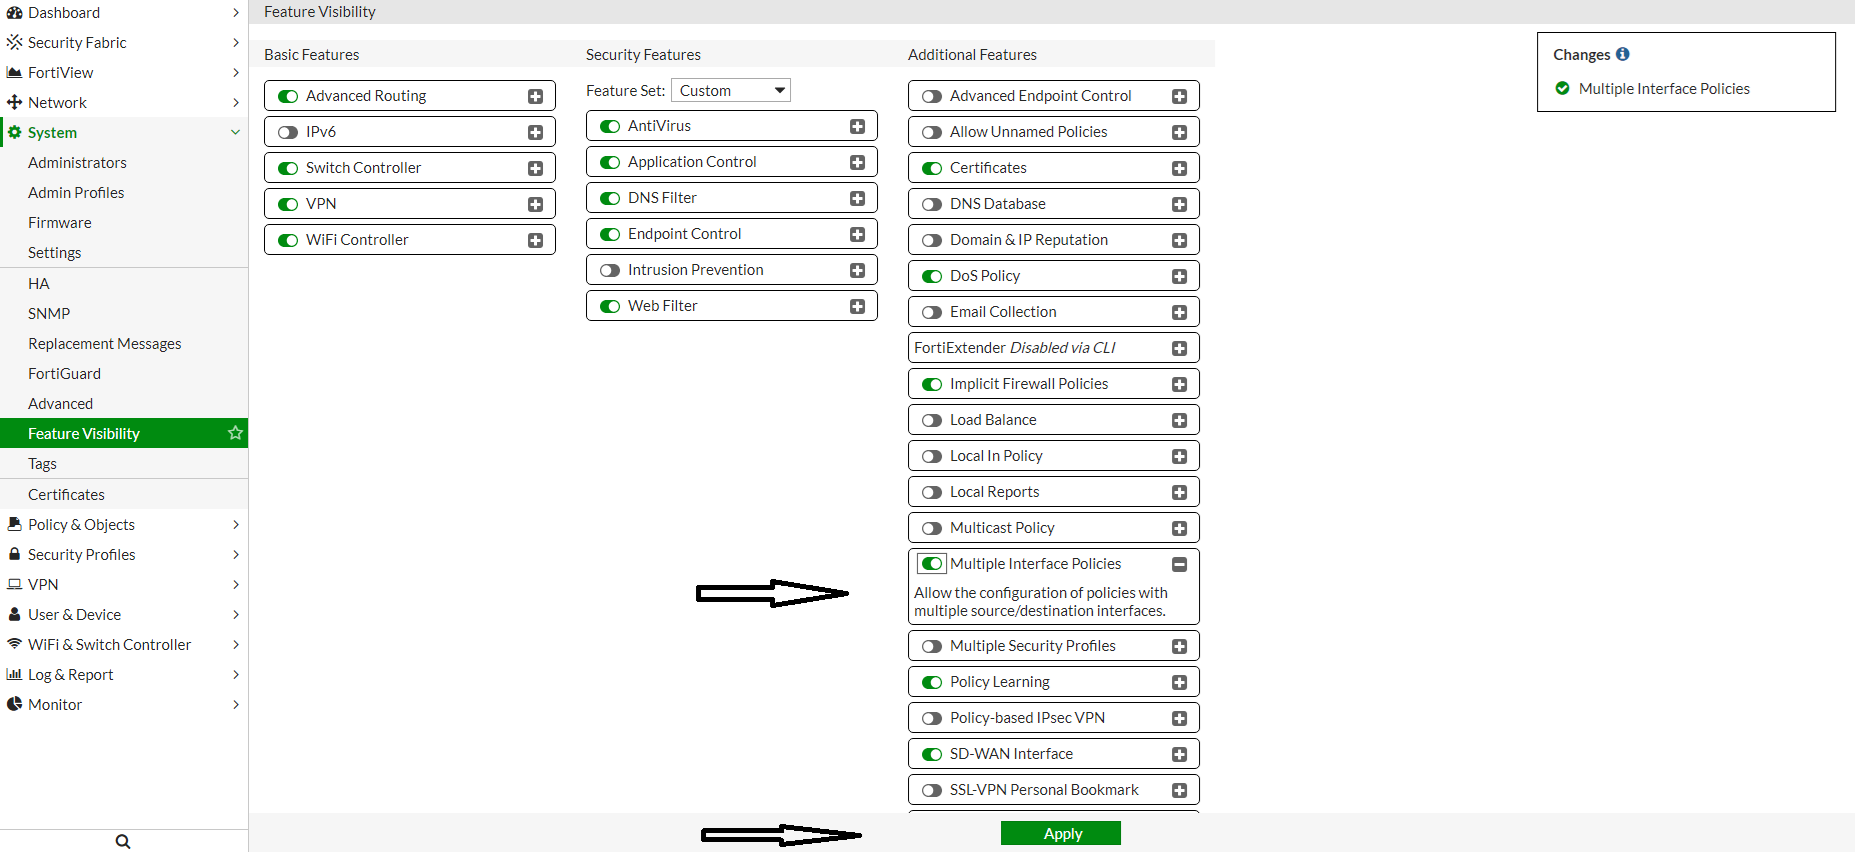This screenshot has width=1855, height=852.
Task: Click the plus icon on FortiExtender row
Action: tap(1179, 348)
